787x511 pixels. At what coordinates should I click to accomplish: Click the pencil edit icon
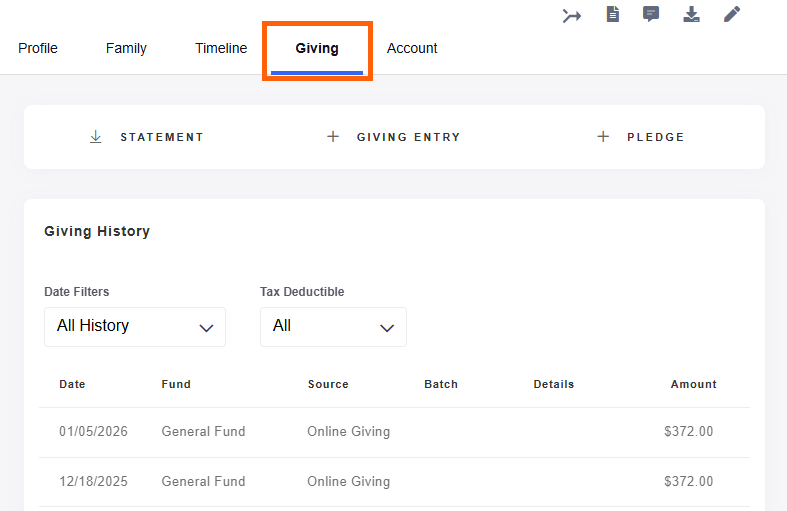pyautogui.click(x=732, y=14)
